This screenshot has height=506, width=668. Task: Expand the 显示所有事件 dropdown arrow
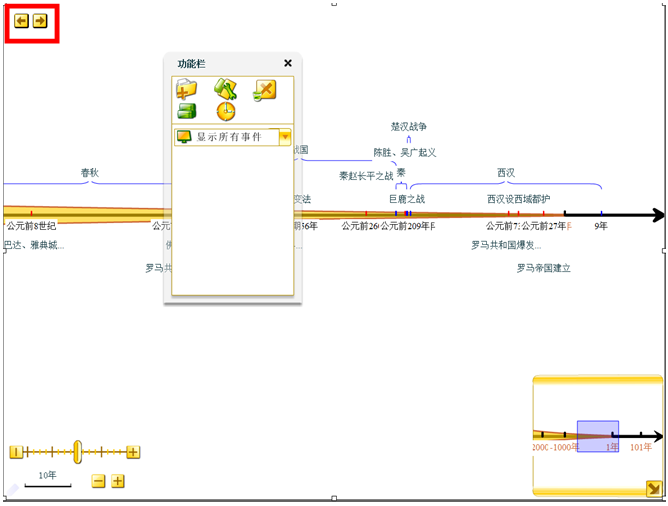(x=285, y=137)
